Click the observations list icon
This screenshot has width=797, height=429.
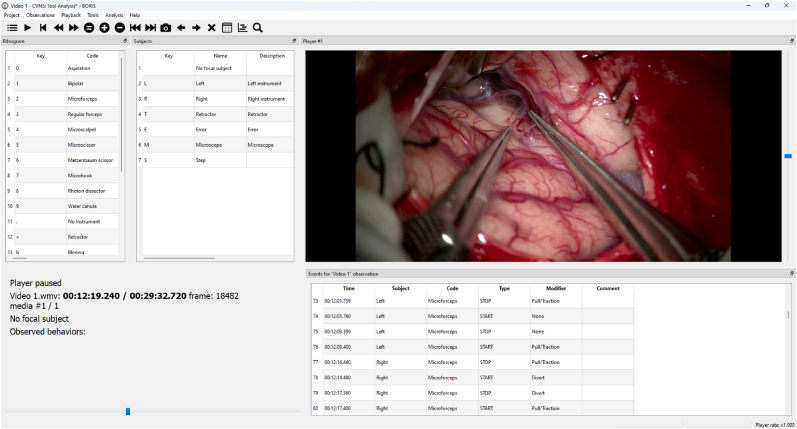pyautogui.click(x=12, y=28)
